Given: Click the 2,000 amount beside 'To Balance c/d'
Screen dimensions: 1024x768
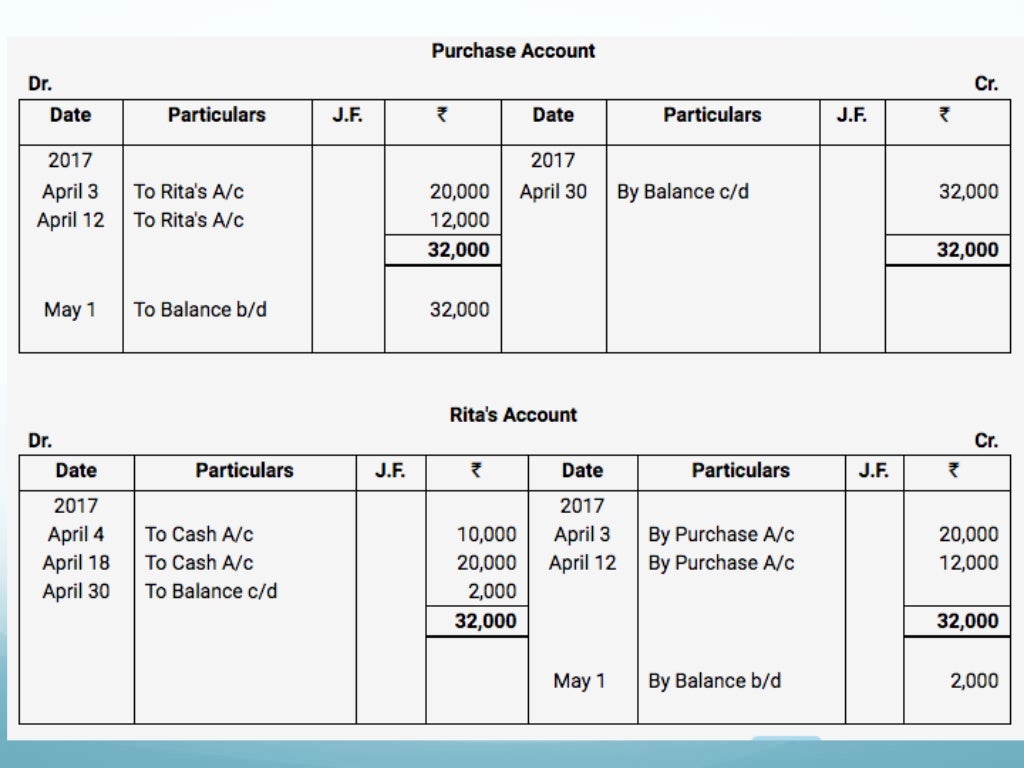Looking at the screenshot, I should click(x=492, y=591).
